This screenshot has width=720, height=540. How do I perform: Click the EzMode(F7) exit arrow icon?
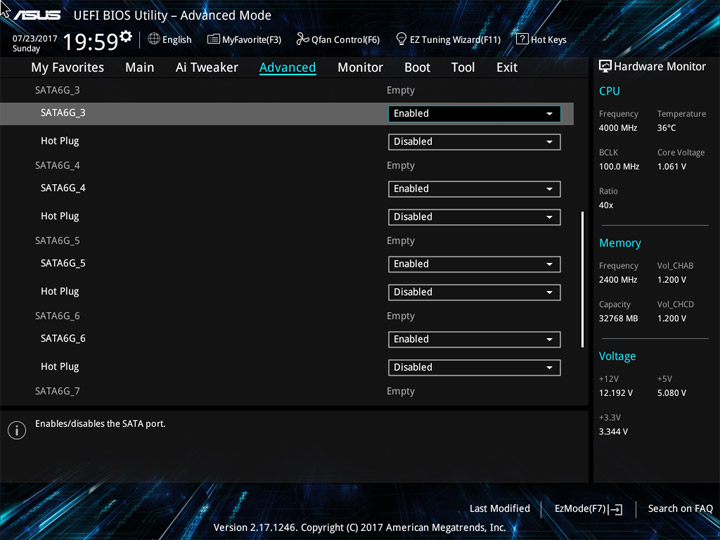pos(616,509)
